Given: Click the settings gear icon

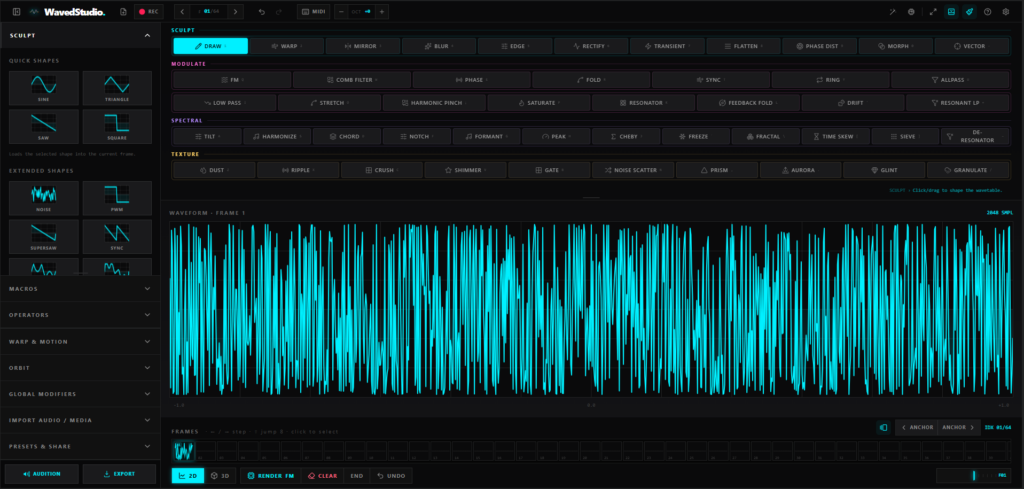Looking at the screenshot, I should coord(1006,12).
